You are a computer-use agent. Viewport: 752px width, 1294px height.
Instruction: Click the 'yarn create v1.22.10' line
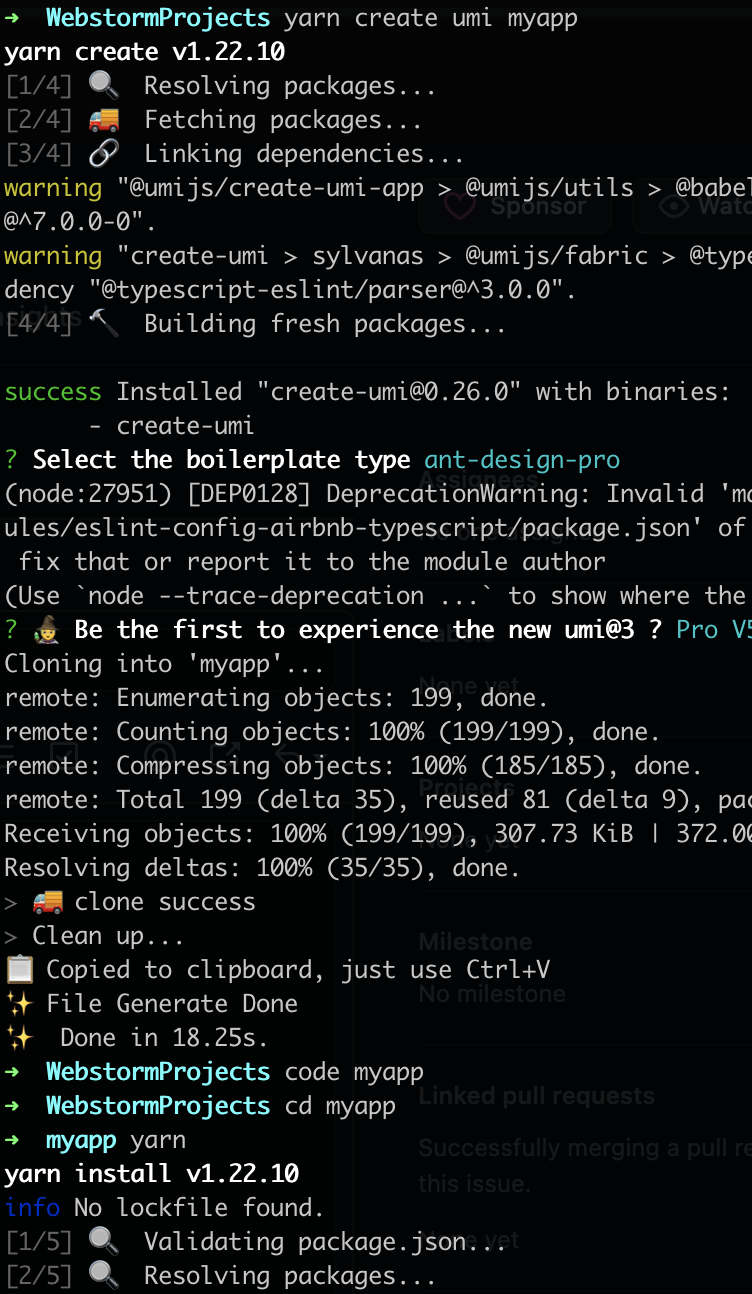(x=145, y=52)
